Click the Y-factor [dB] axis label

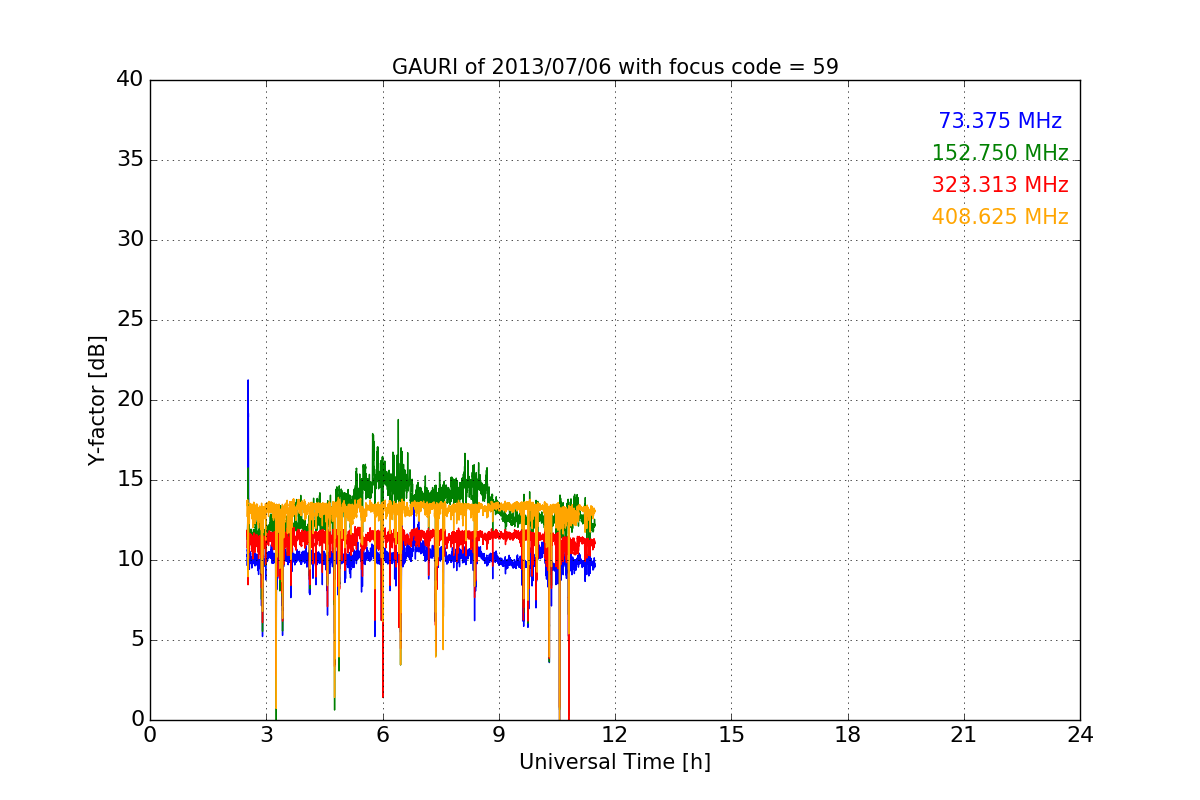point(97,400)
